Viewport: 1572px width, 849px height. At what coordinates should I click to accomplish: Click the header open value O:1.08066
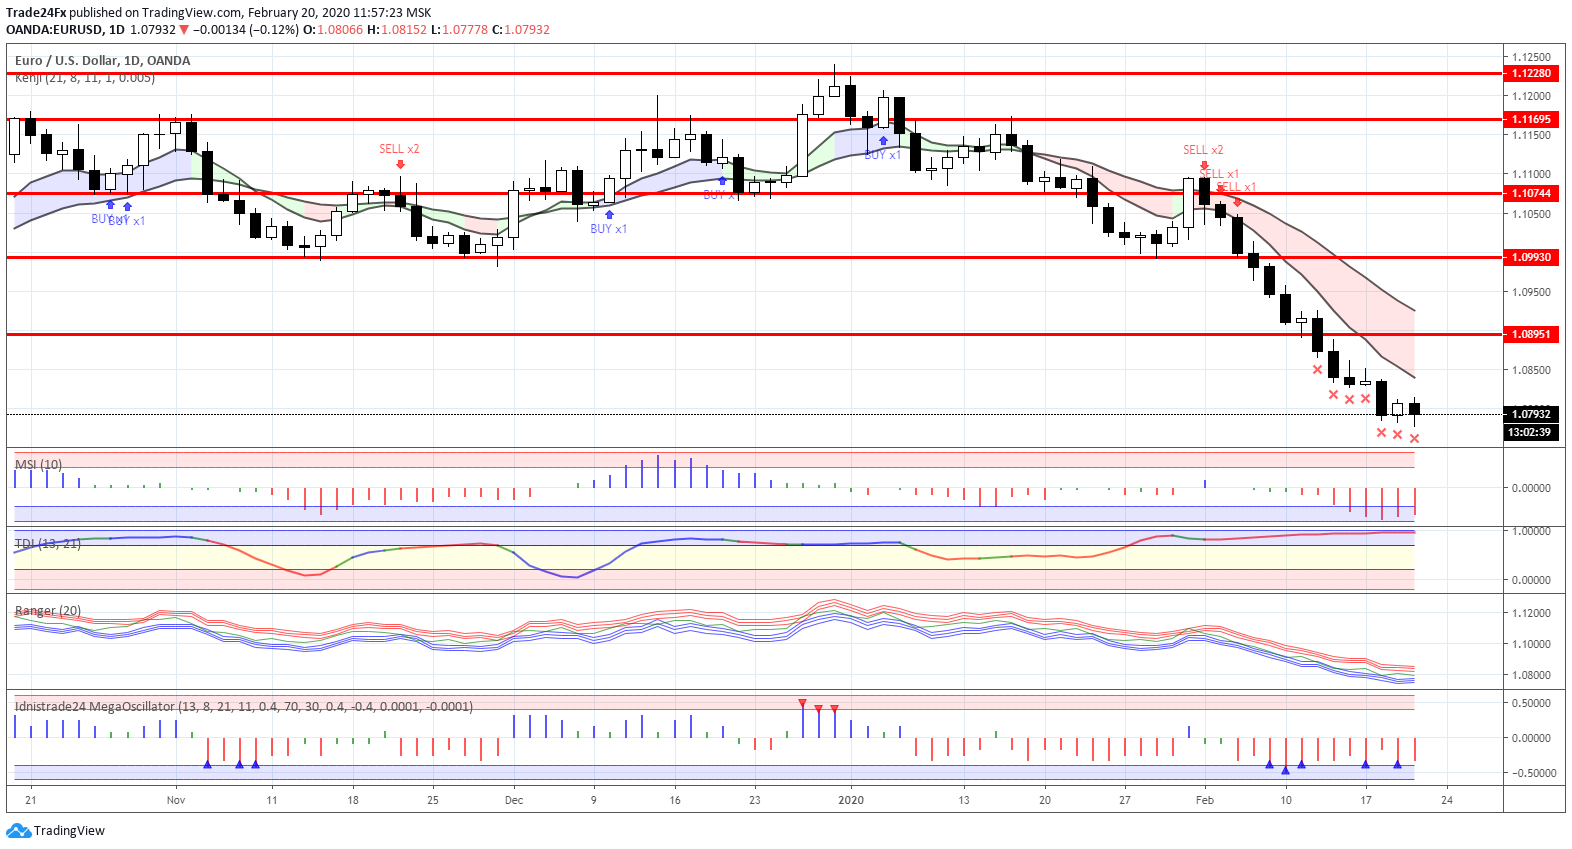coord(333,30)
